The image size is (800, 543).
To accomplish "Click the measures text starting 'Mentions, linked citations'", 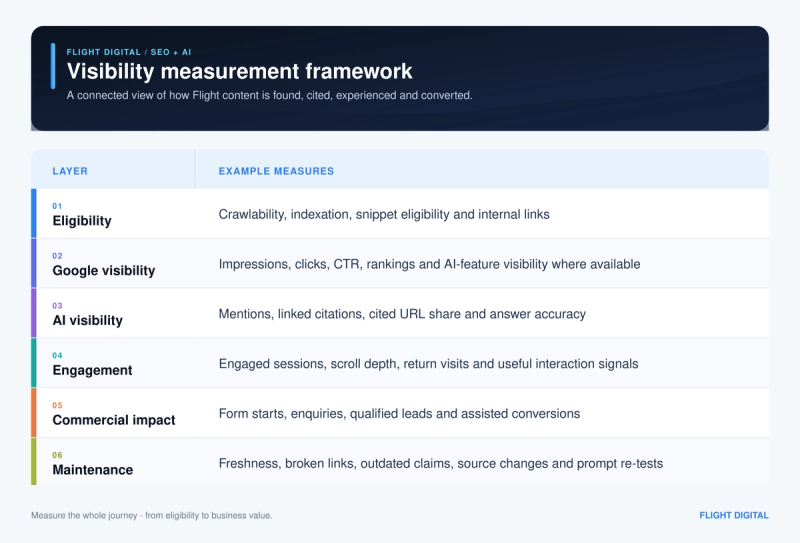I will (x=402, y=314).
